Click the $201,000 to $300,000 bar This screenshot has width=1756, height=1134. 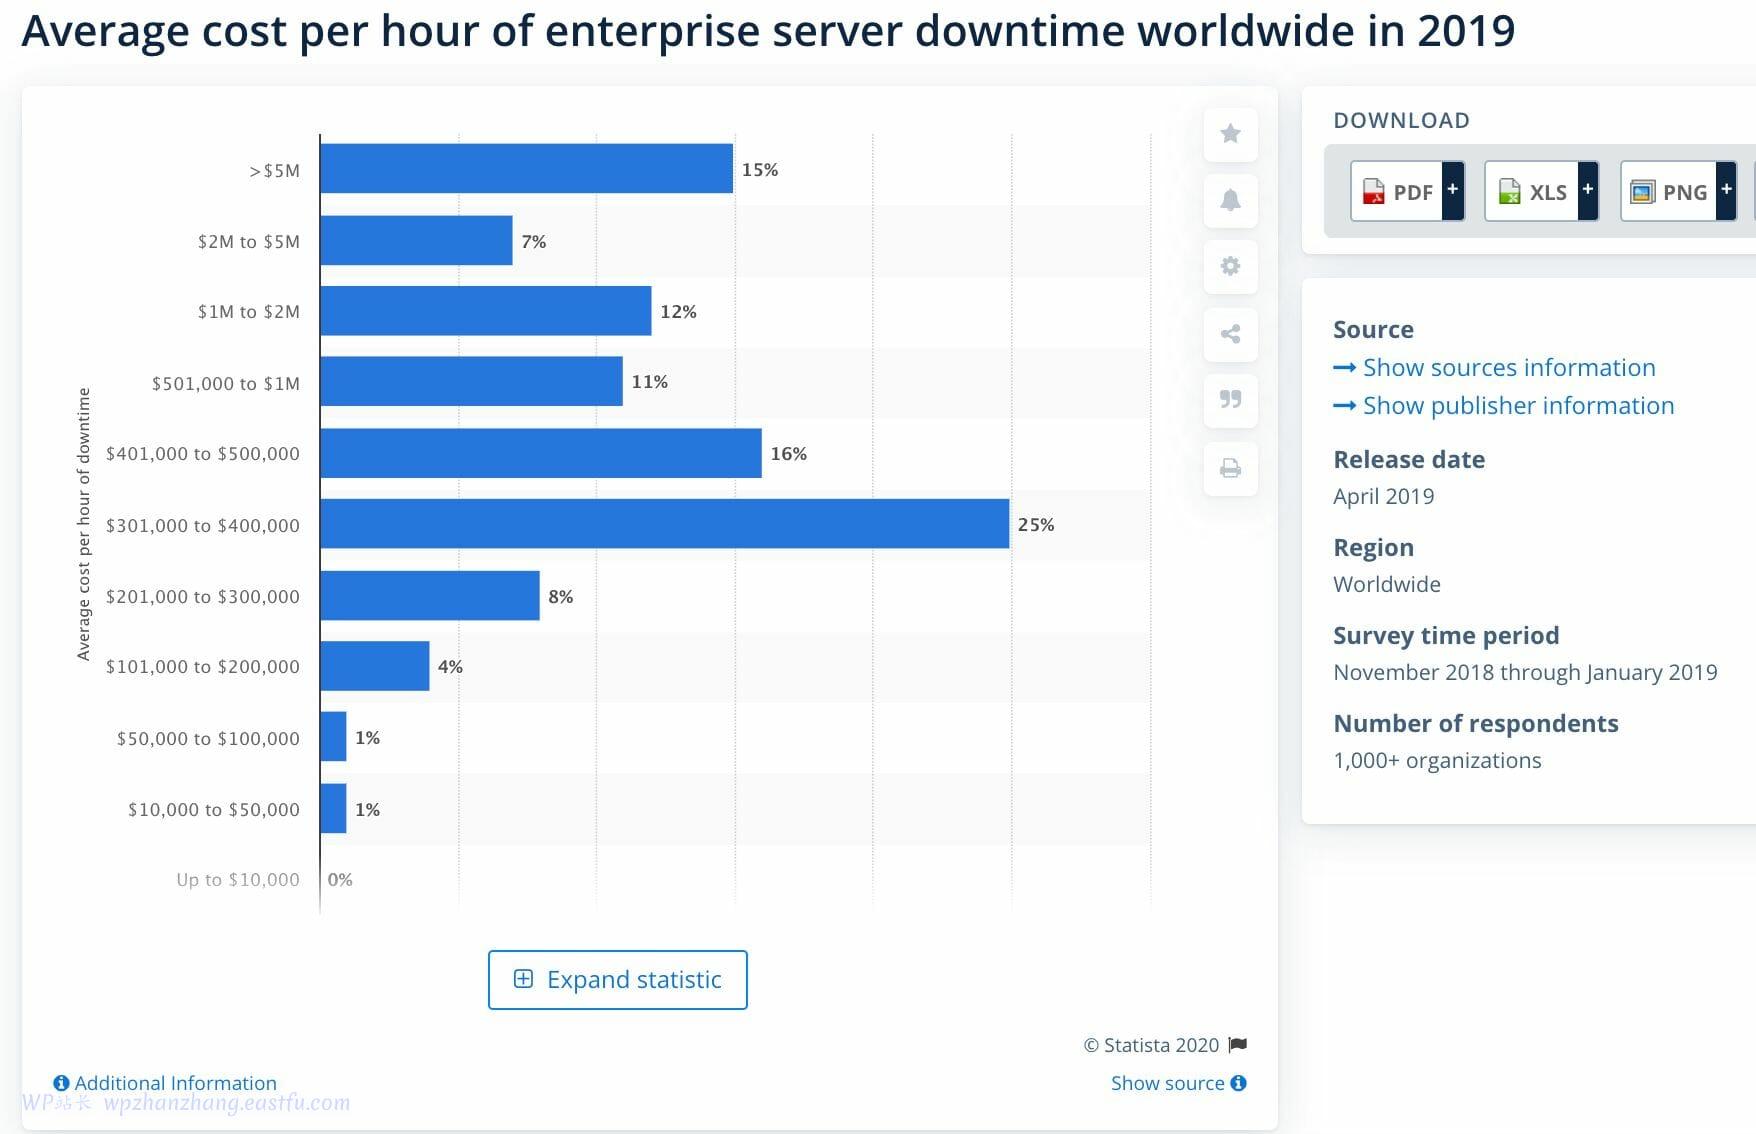pos(430,596)
